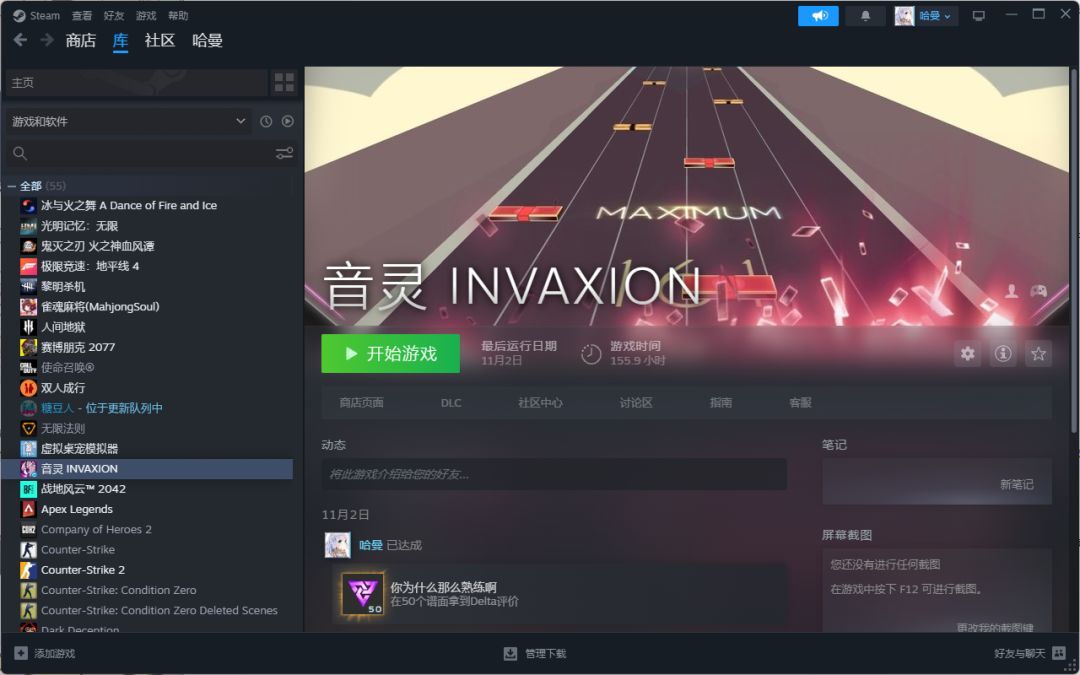Switch to collections grid view icon
Image resolution: width=1080 pixels, height=675 pixels.
pos(284,83)
